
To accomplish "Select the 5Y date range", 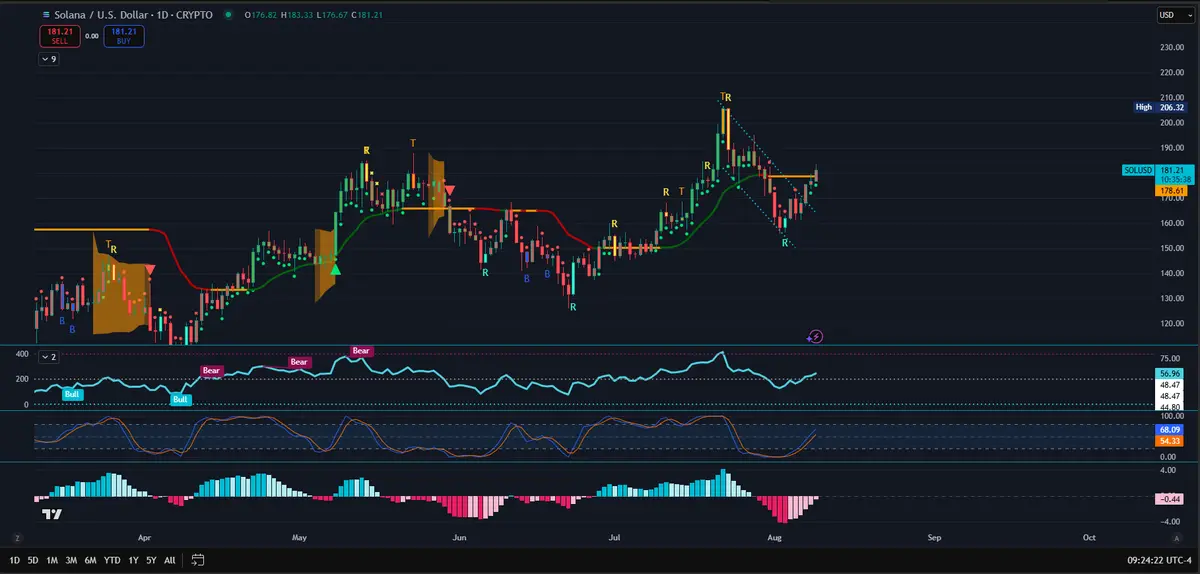I will (x=151, y=560).
